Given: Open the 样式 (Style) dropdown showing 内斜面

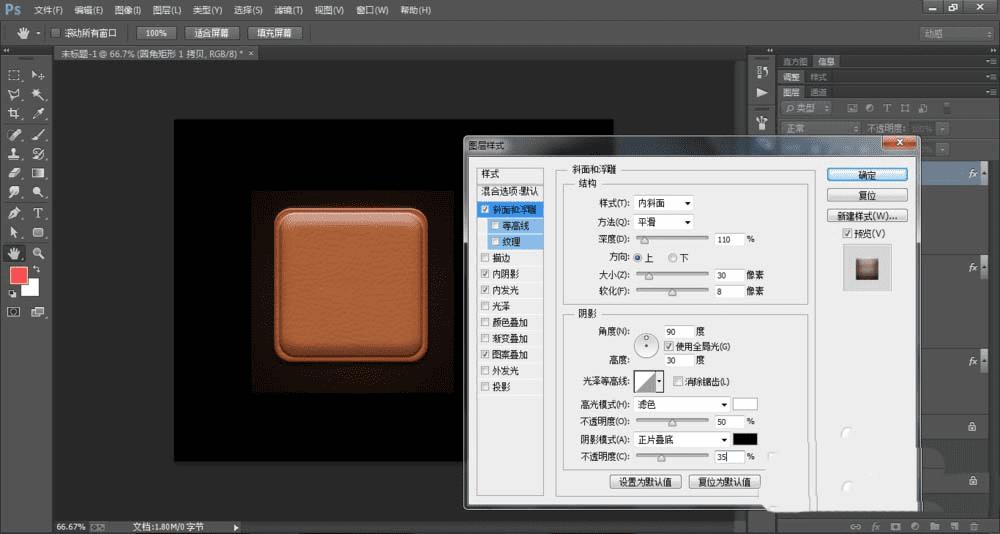Looking at the screenshot, I should [664, 203].
